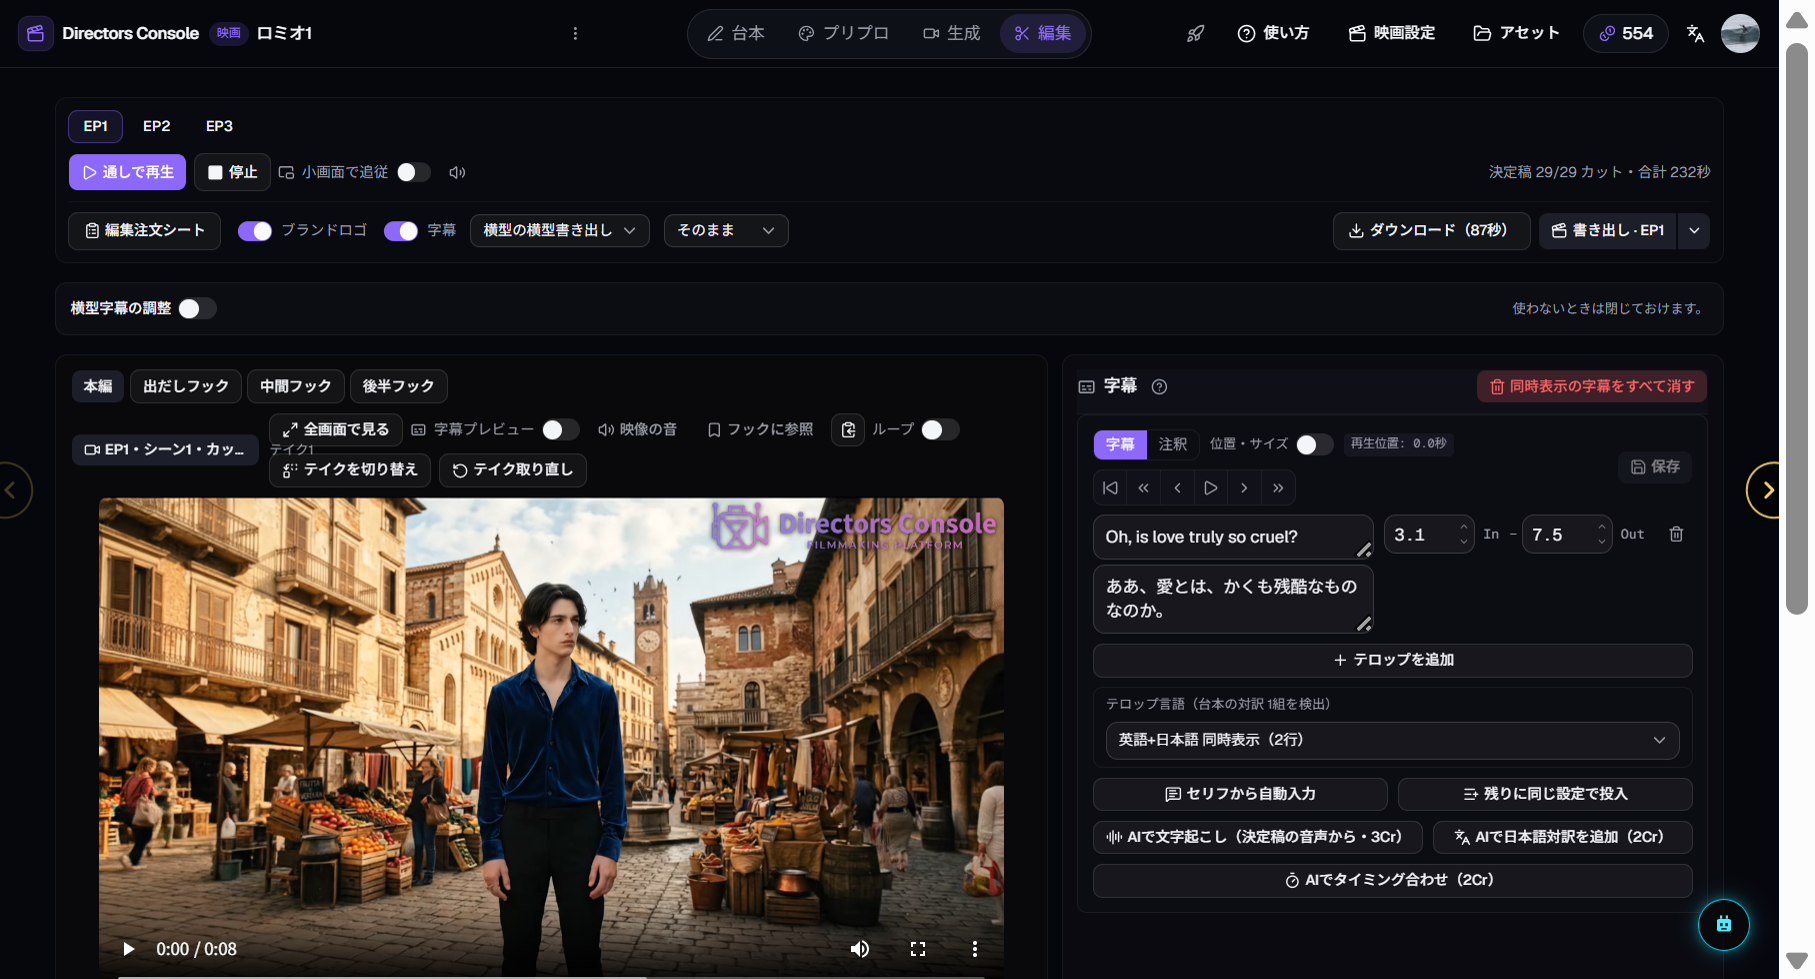Toggle 位置・サイズ switch
This screenshot has width=1815, height=979.
pos(1314,444)
